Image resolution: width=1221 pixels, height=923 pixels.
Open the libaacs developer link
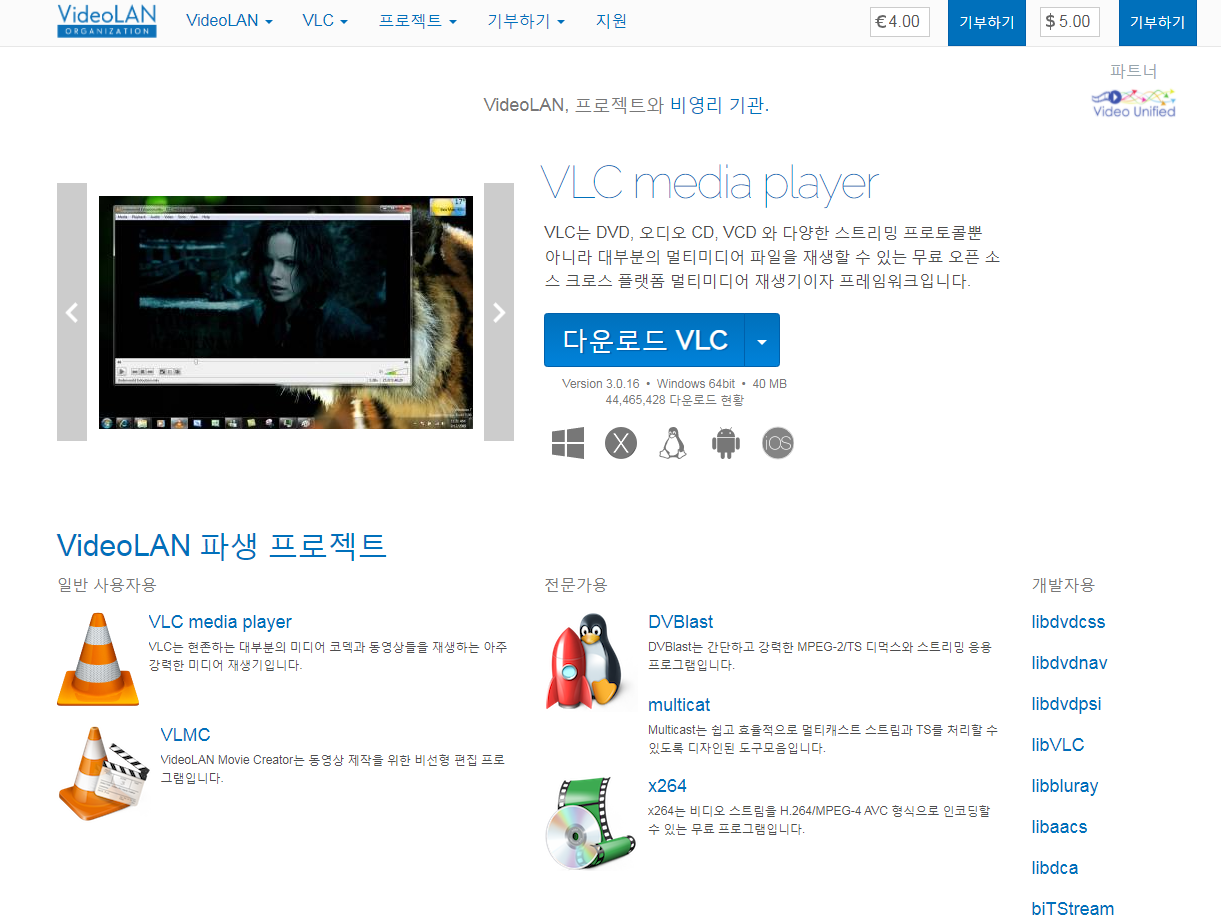click(1059, 827)
